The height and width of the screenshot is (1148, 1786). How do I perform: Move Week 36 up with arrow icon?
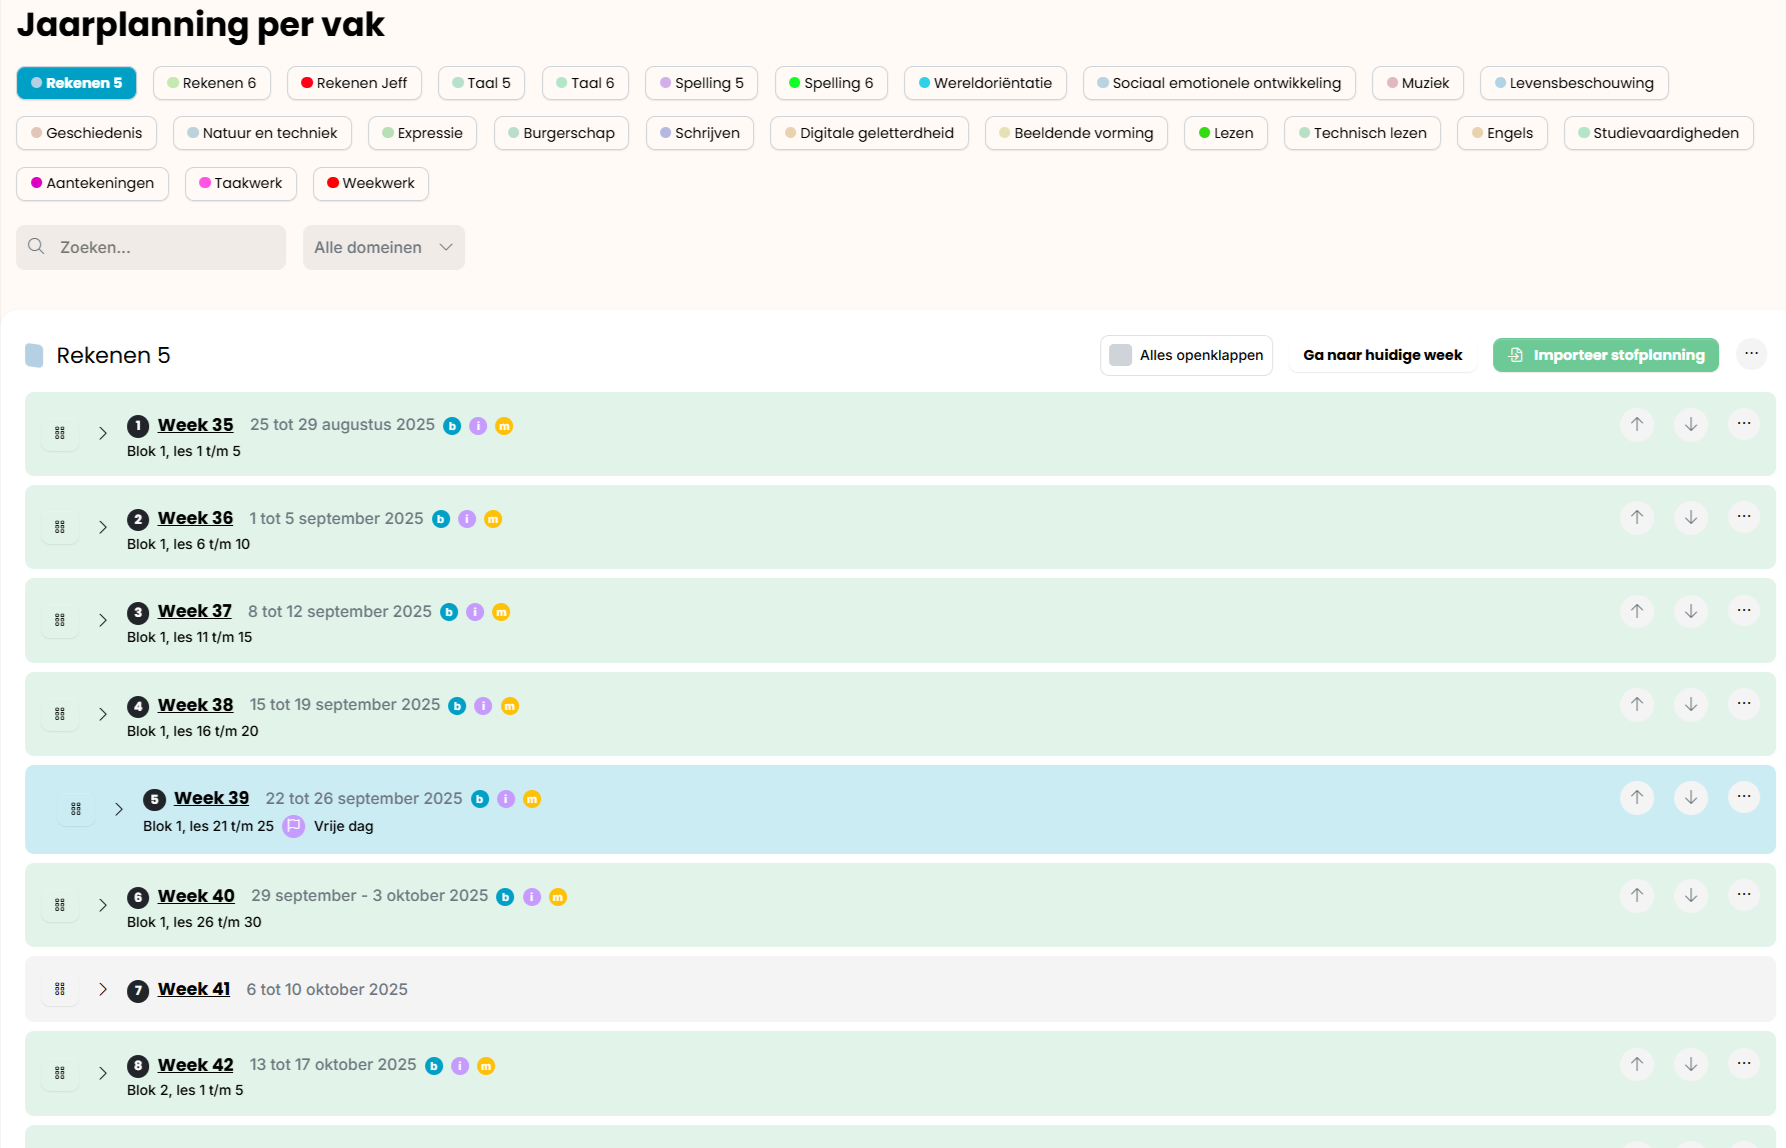(x=1637, y=517)
